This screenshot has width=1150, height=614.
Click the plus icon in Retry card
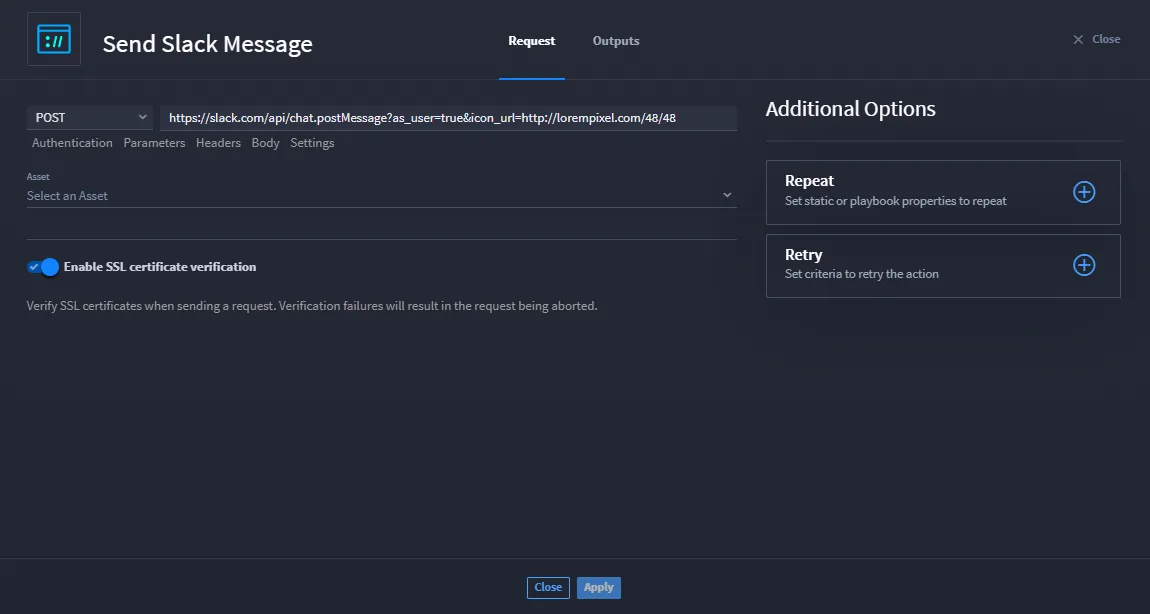point(1084,265)
